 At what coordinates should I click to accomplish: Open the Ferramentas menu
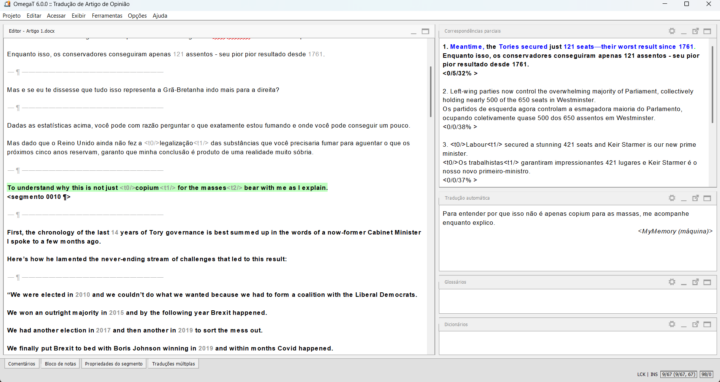click(107, 16)
